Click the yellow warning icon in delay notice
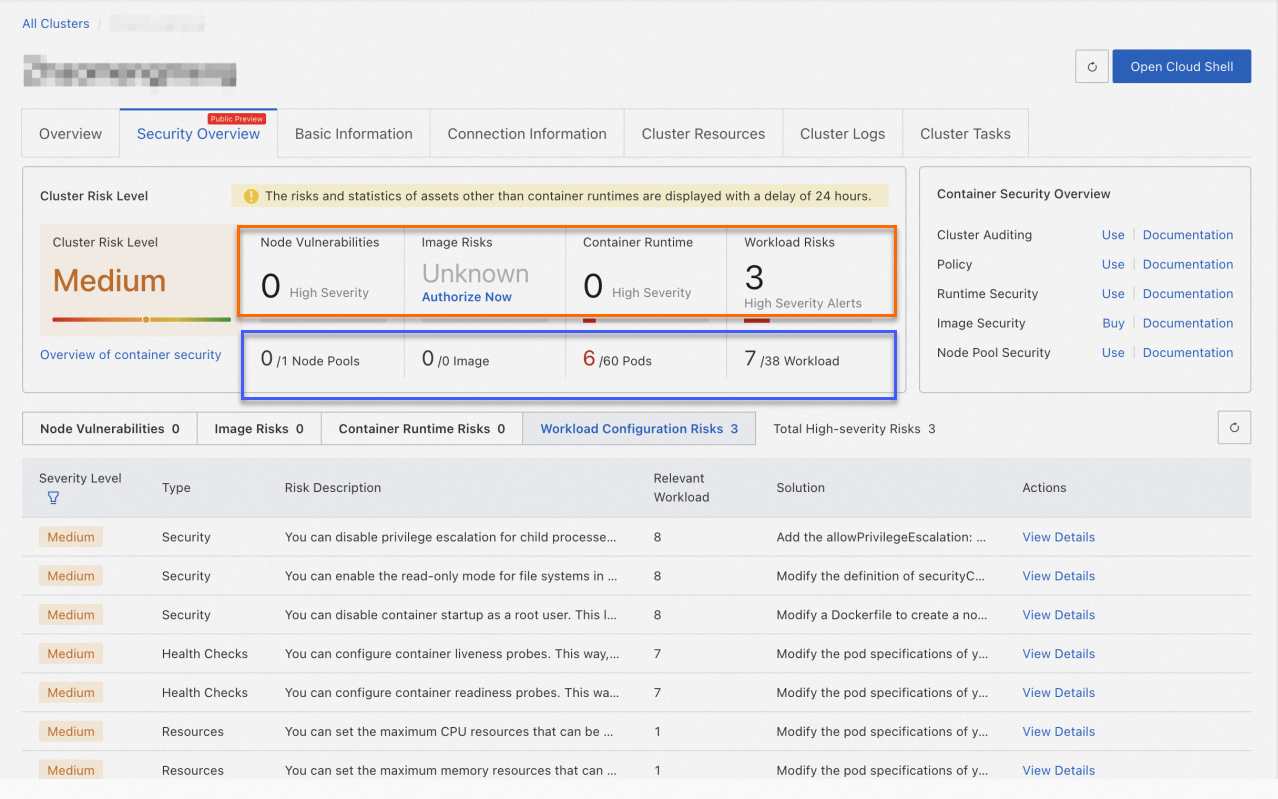This screenshot has height=799, width=1278. [251, 196]
